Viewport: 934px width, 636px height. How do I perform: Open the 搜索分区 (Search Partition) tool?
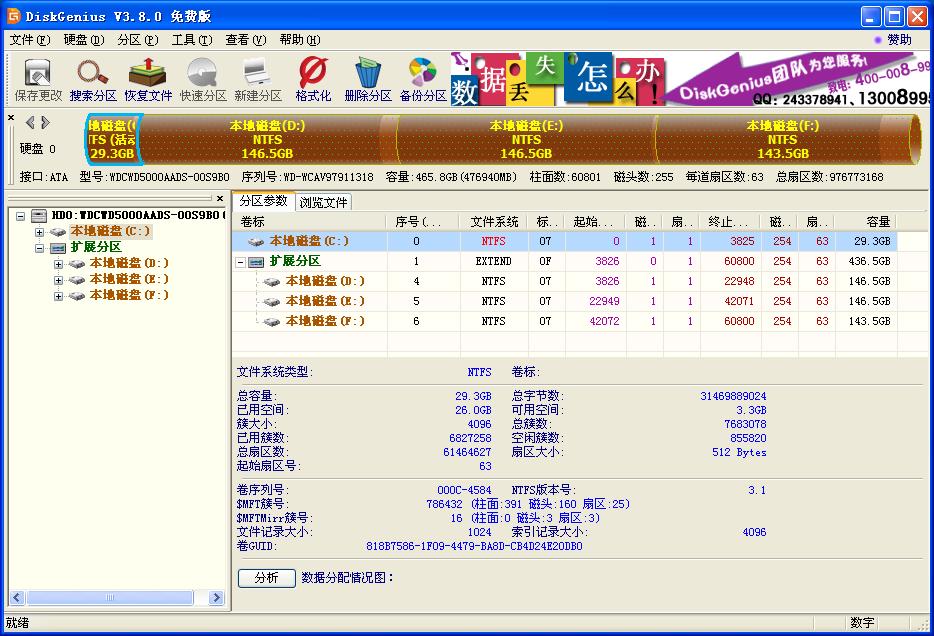tap(92, 77)
